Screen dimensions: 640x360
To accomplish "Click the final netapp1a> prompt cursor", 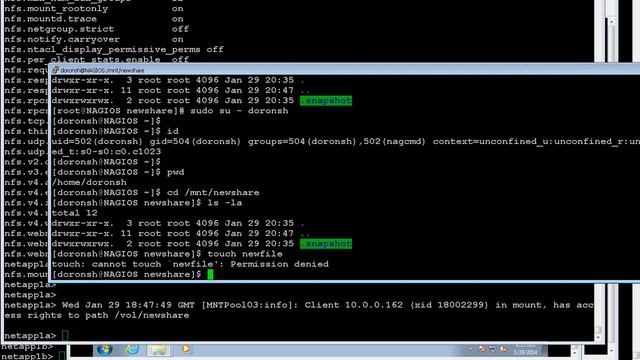I will (65, 336).
